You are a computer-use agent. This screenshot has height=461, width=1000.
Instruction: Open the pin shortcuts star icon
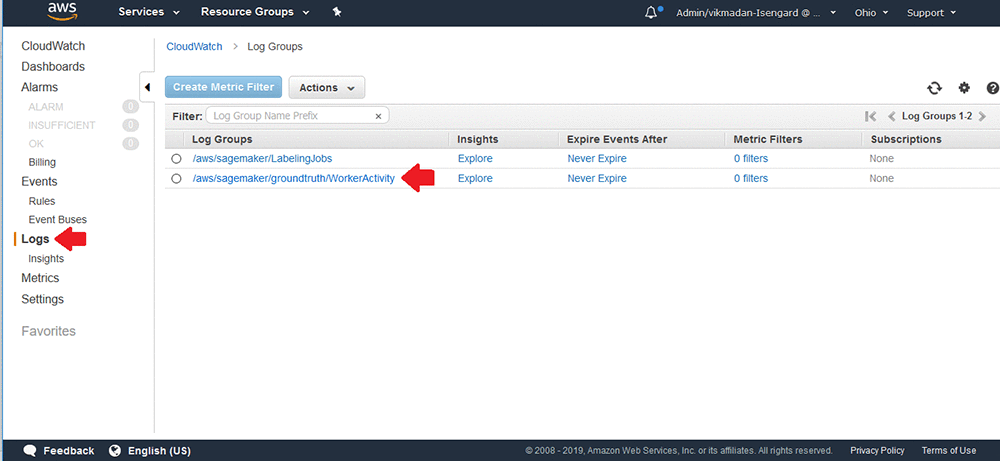(x=337, y=12)
